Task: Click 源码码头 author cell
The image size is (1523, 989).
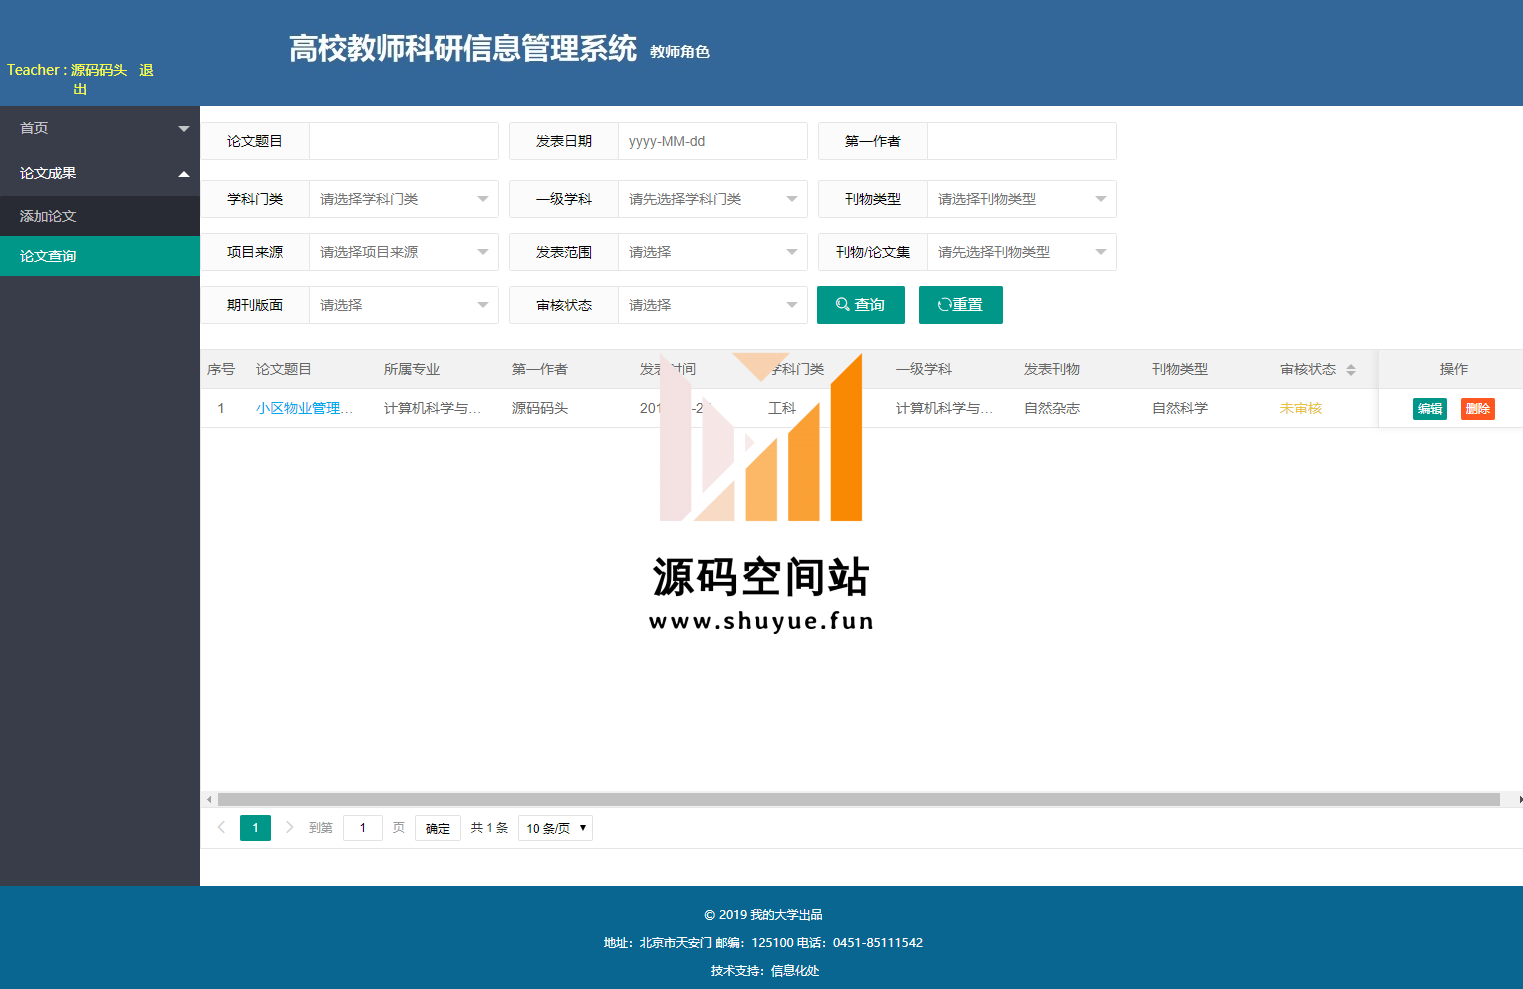Action: pos(540,408)
